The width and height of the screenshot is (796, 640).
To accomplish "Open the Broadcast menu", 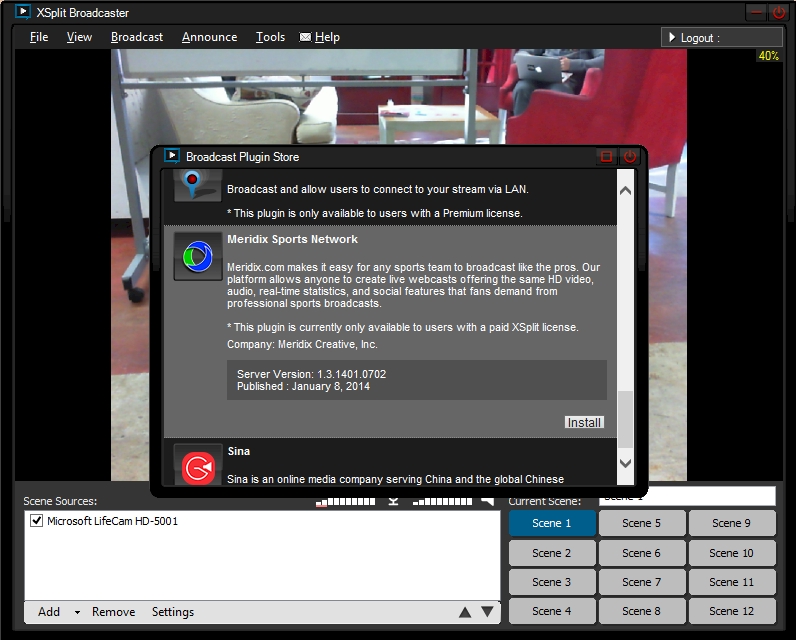I will pyautogui.click(x=137, y=37).
